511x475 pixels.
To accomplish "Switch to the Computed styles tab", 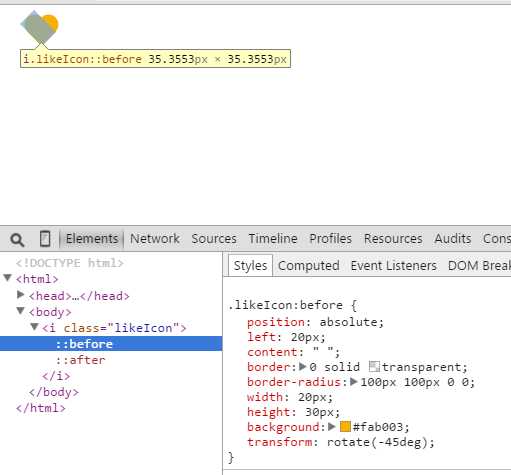I will [x=309, y=266].
